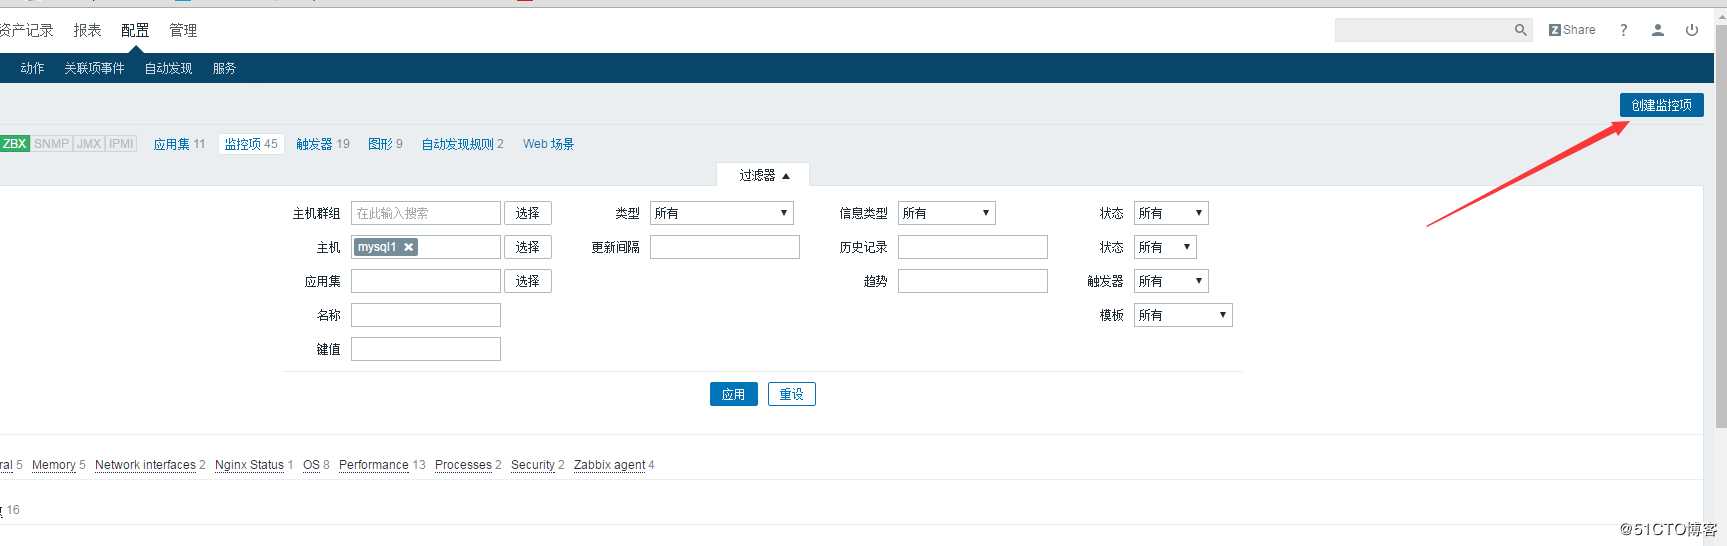
Task: Focus the 名称 input field
Action: coord(425,315)
